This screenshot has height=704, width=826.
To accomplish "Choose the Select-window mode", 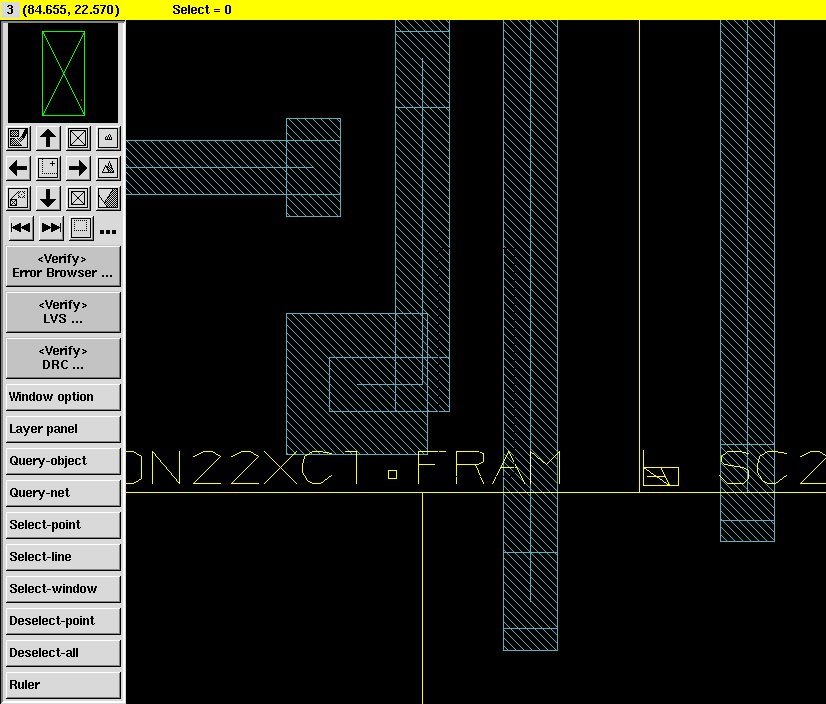I will [x=63, y=589].
